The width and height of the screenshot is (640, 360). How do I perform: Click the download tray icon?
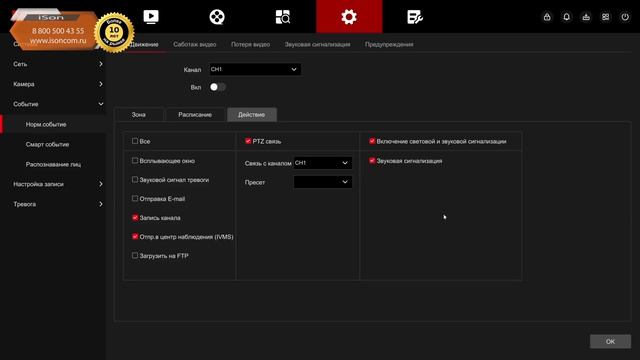[586, 17]
